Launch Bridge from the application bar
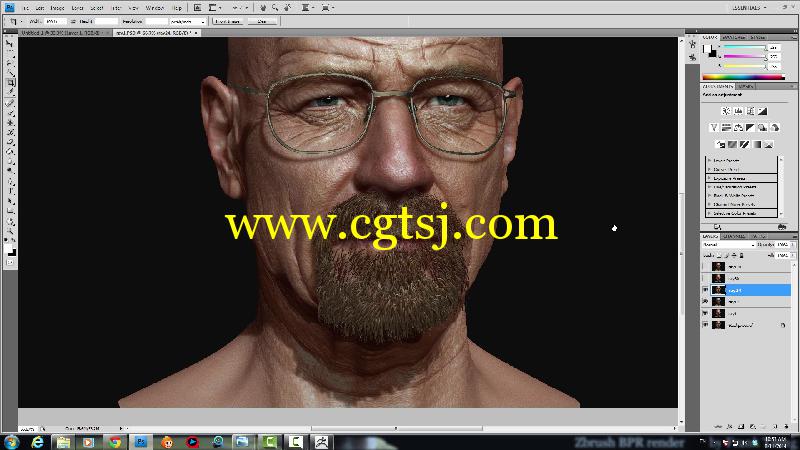800x450 pixels. pos(197,8)
